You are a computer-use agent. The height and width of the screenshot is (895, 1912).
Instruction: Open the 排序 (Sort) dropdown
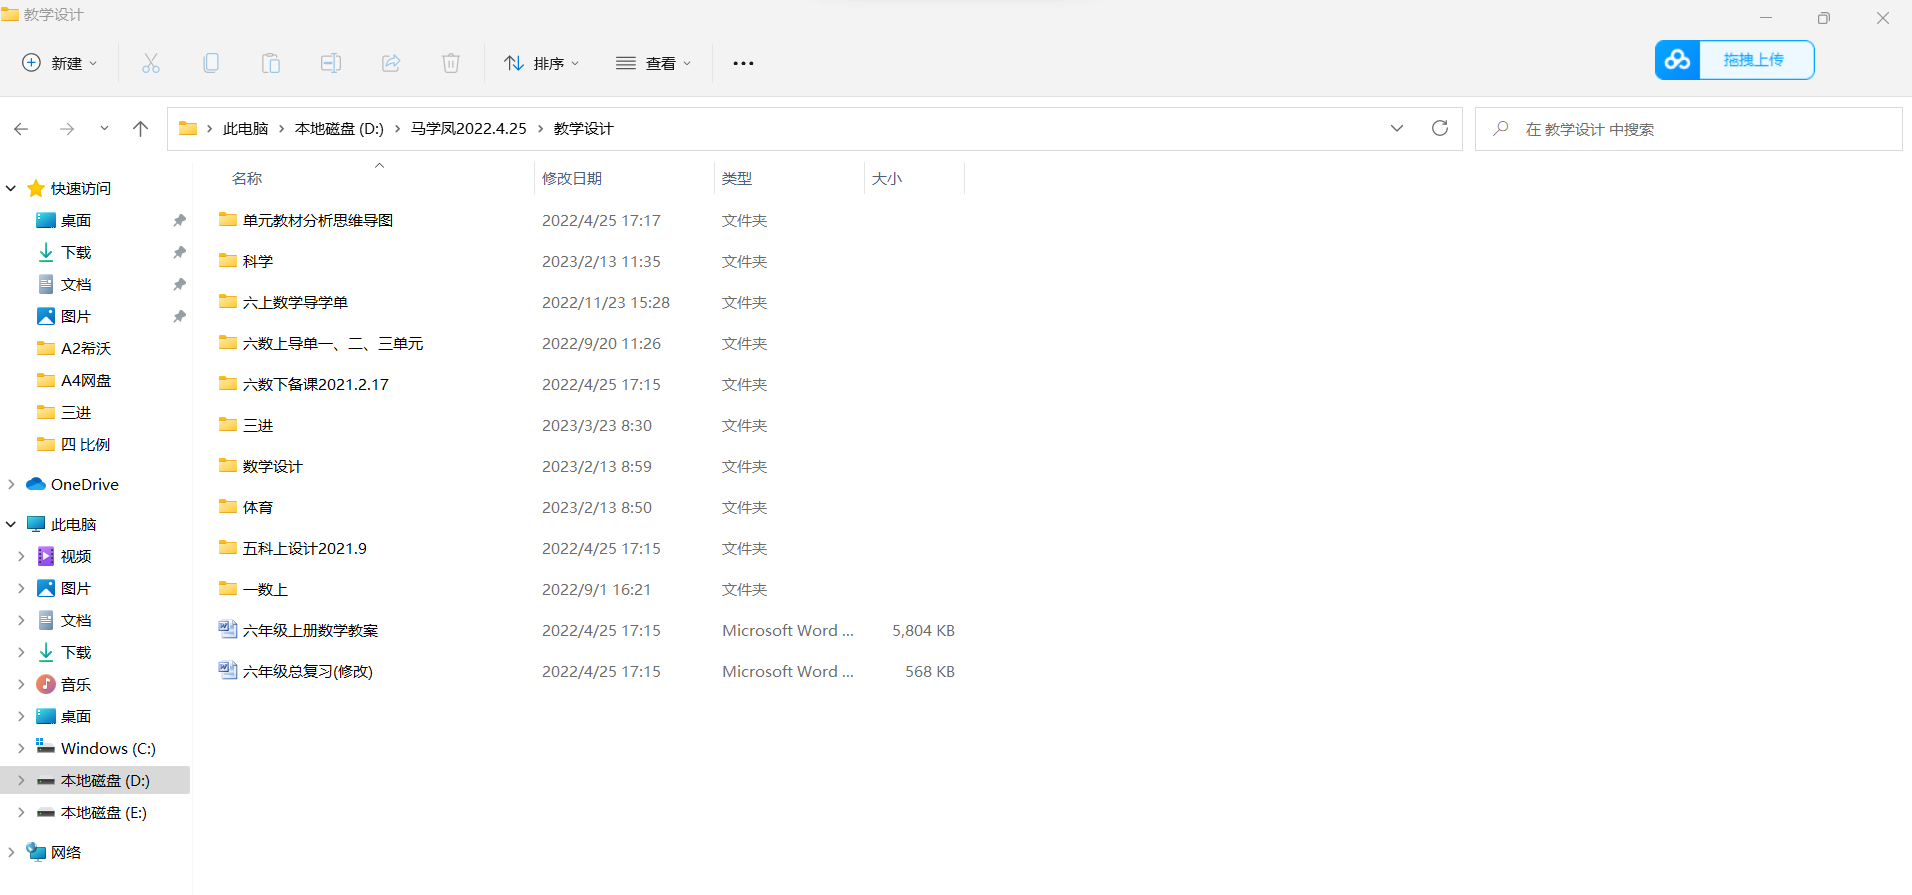click(541, 63)
